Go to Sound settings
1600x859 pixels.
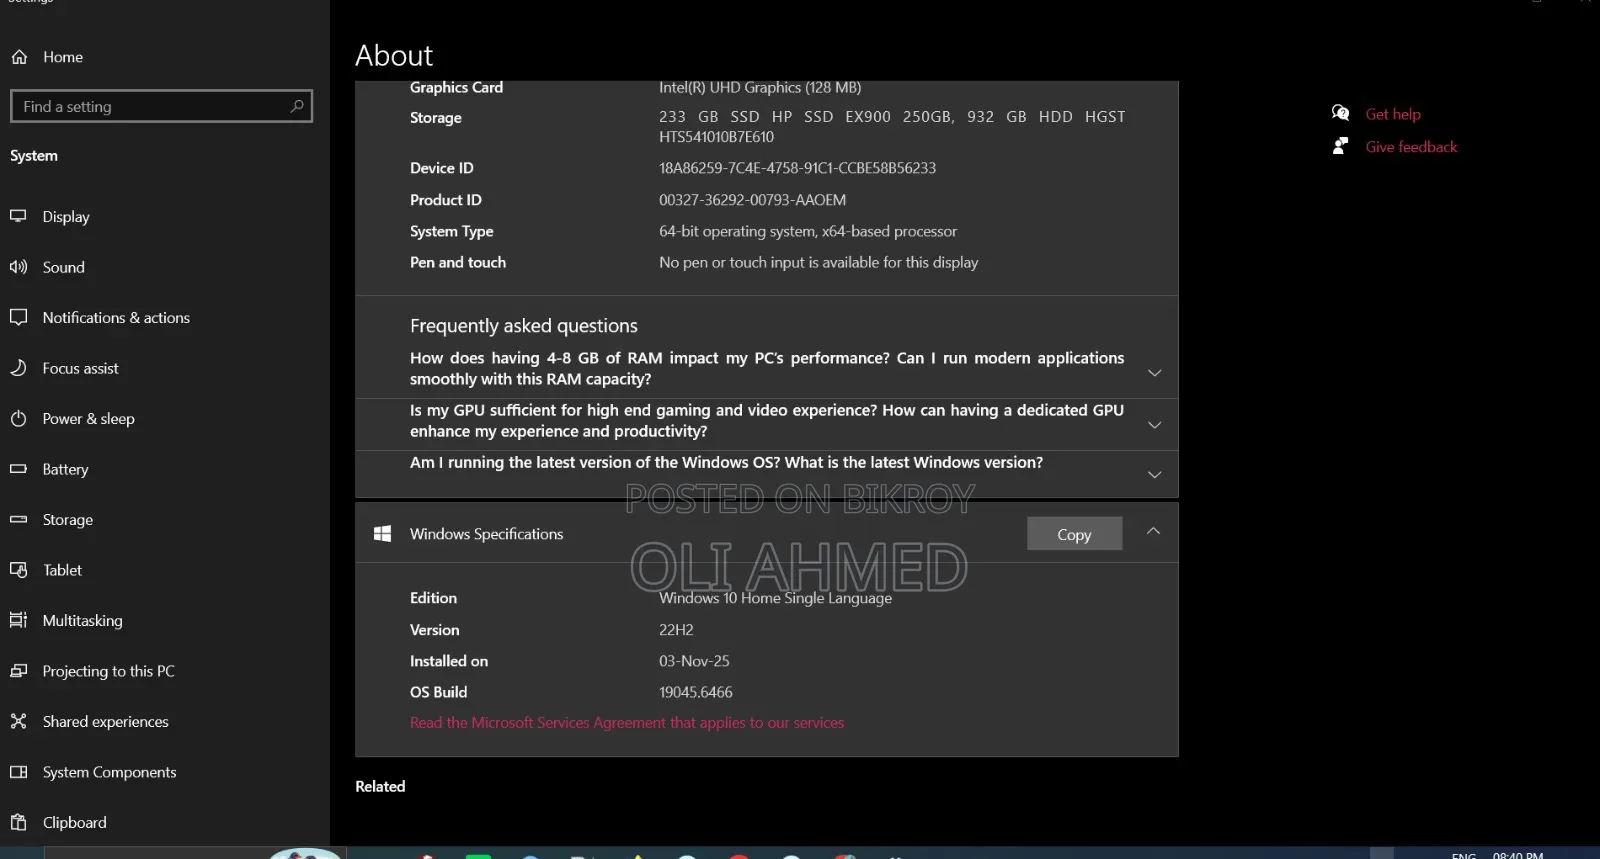point(64,267)
